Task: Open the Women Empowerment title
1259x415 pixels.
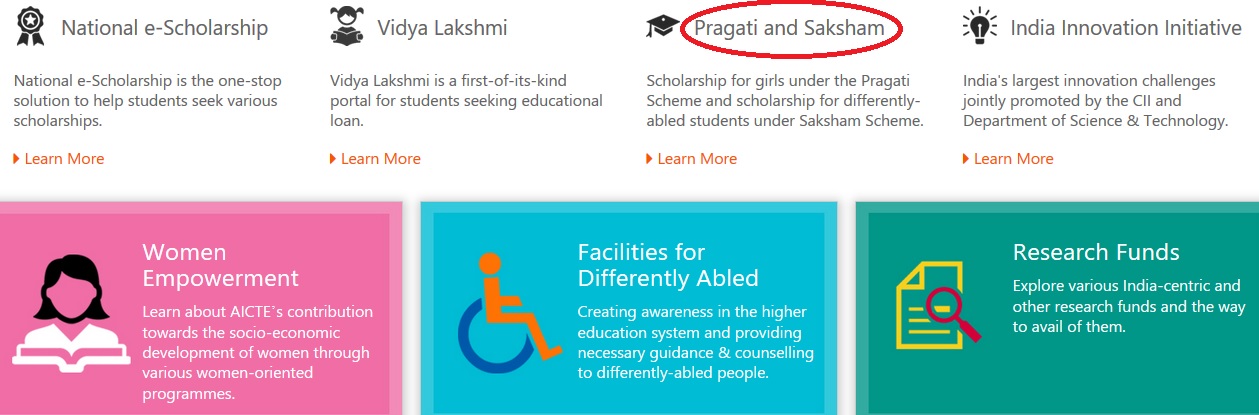Action: tap(221, 265)
